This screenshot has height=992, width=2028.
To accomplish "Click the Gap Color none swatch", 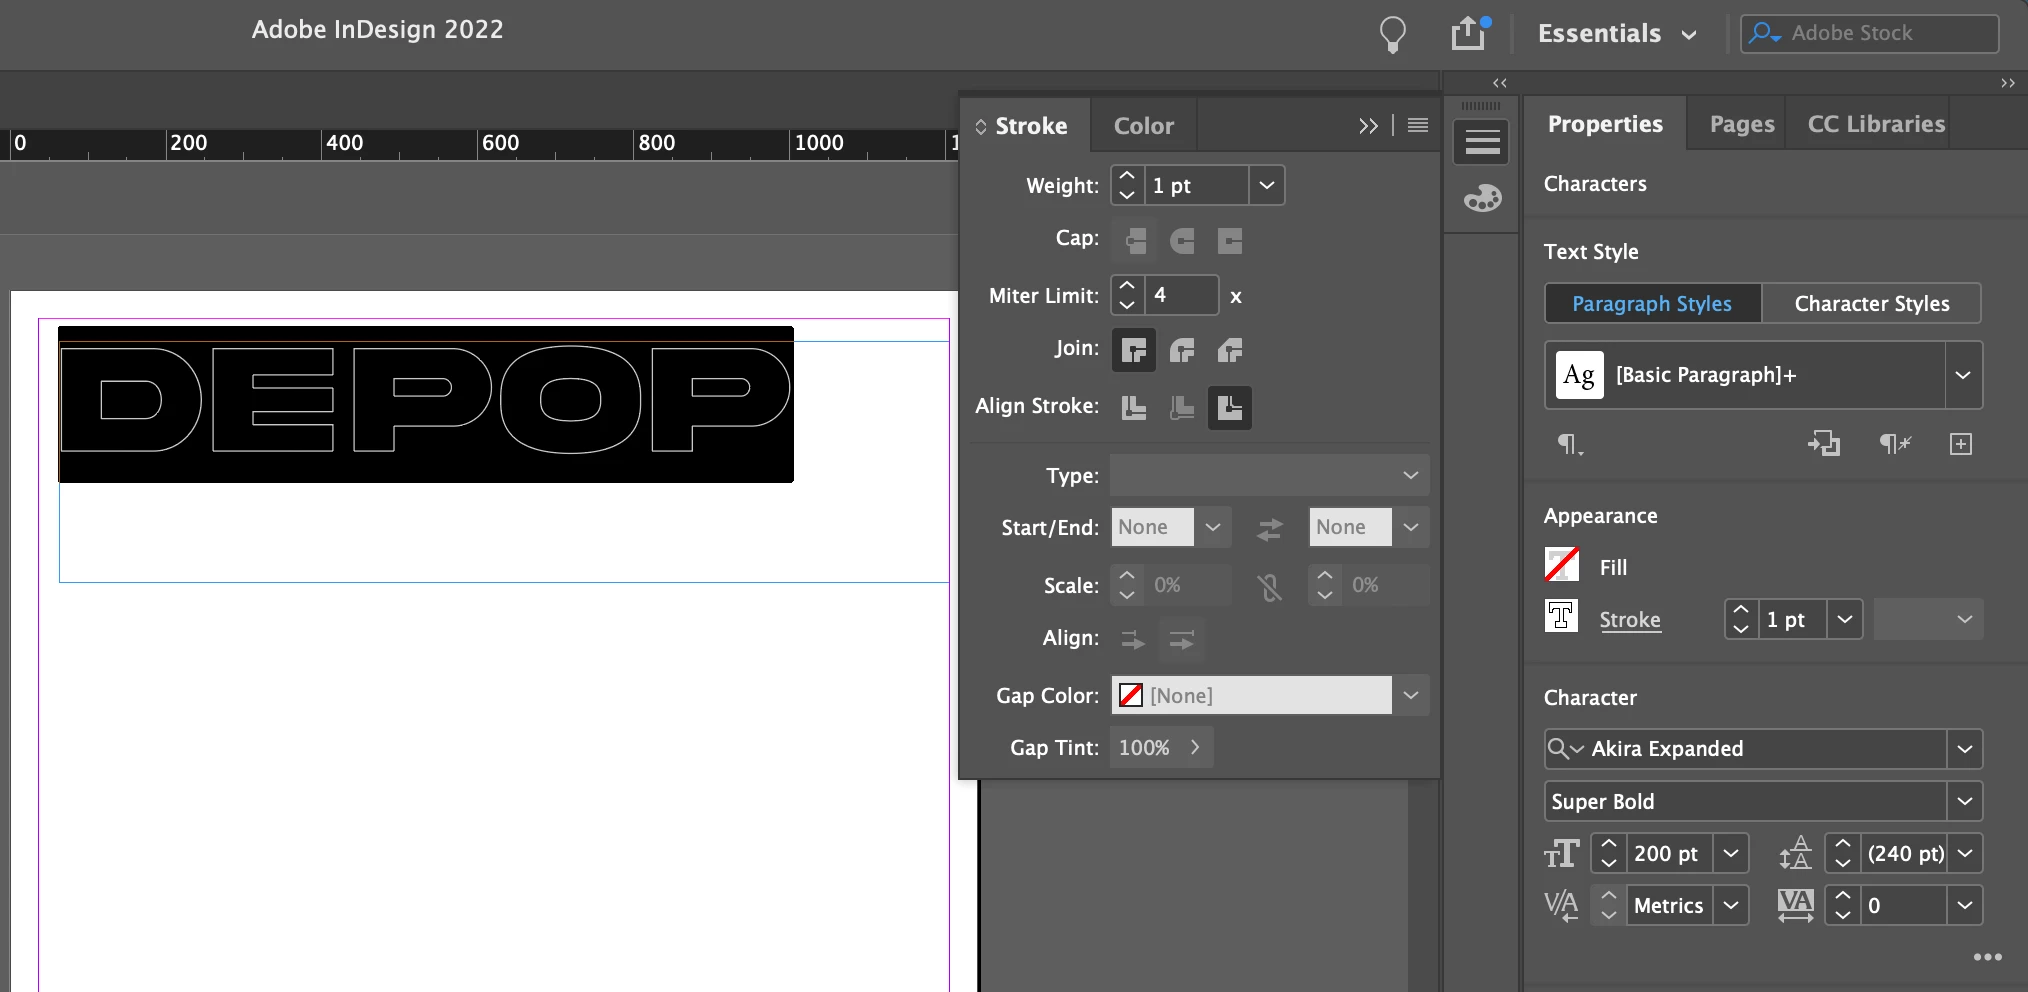I will pyautogui.click(x=1131, y=695).
